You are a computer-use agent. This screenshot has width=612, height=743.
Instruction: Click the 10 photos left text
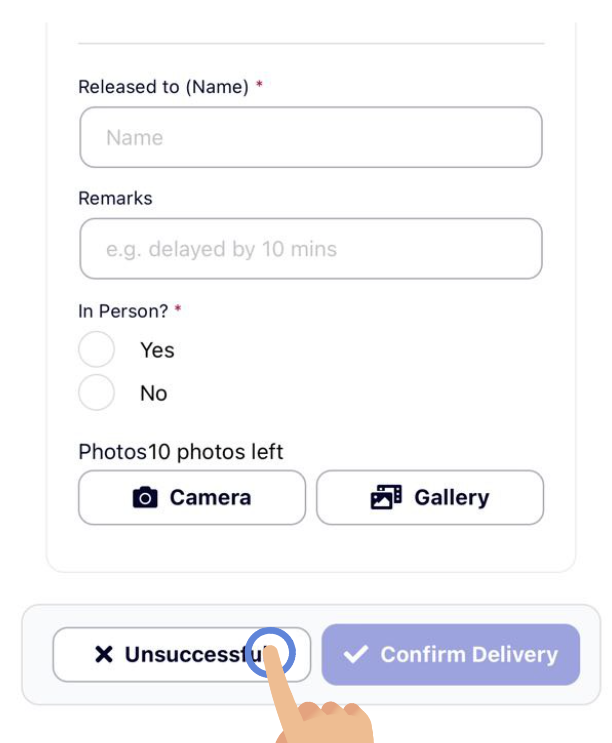(216, 452)
